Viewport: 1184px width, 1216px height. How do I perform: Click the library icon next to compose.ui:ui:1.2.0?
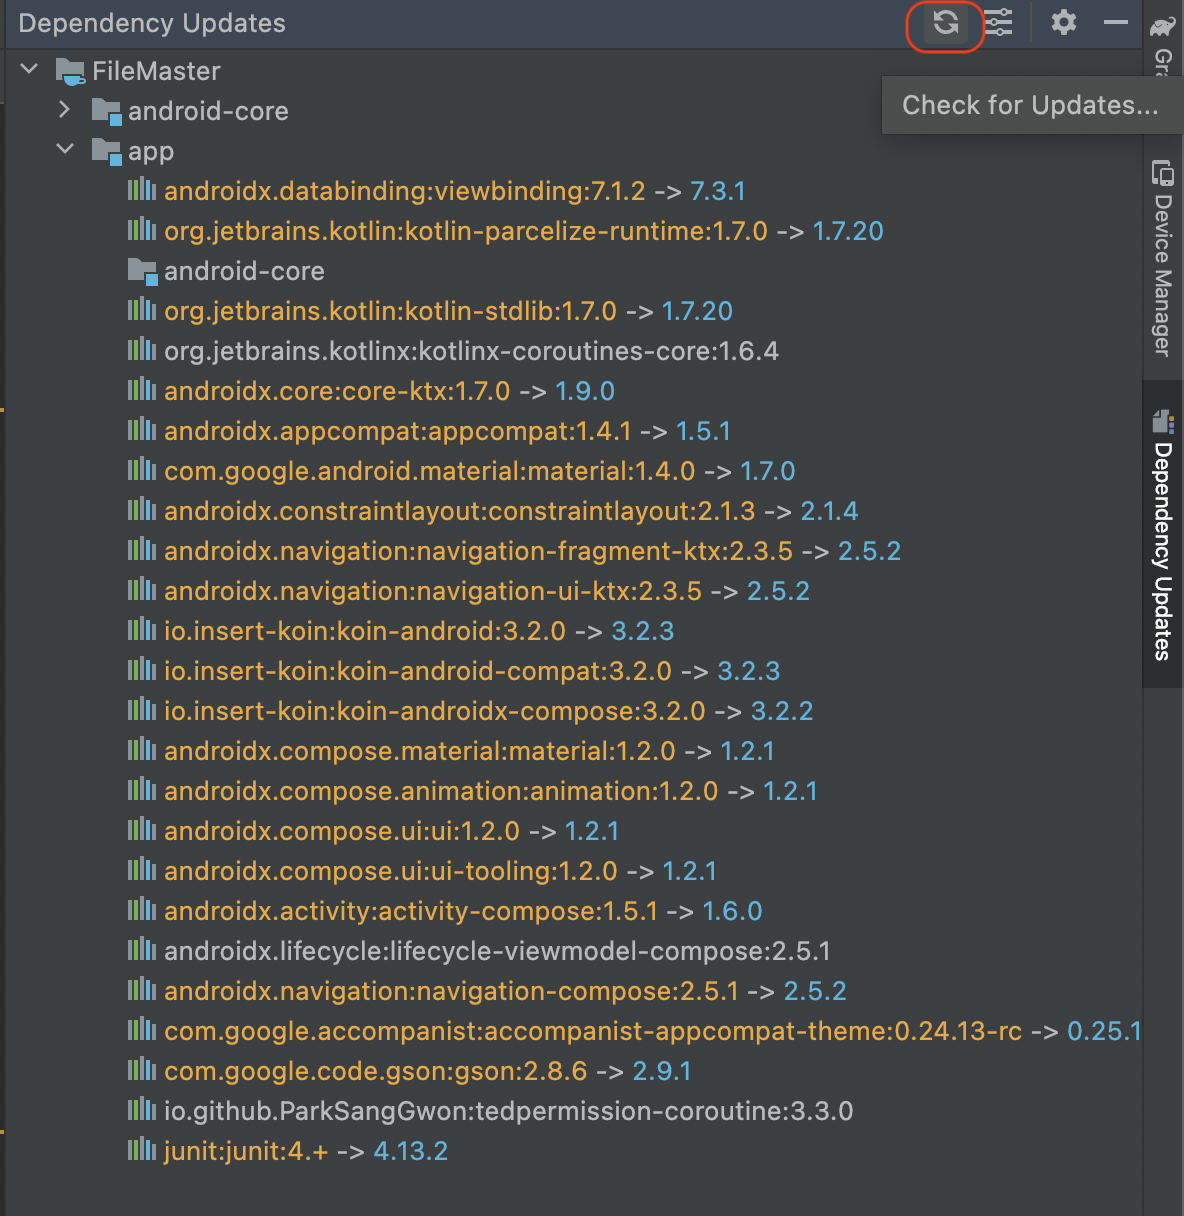pos(142,830)
